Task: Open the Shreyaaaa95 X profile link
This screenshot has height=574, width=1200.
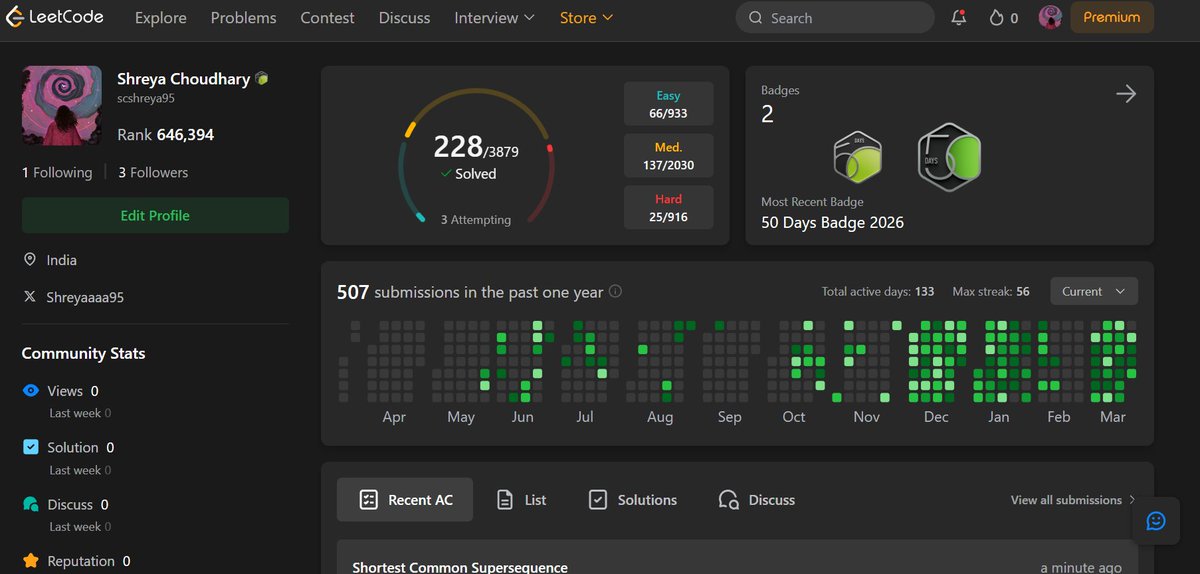Action: pyautogui.click(x=85, y=297)
